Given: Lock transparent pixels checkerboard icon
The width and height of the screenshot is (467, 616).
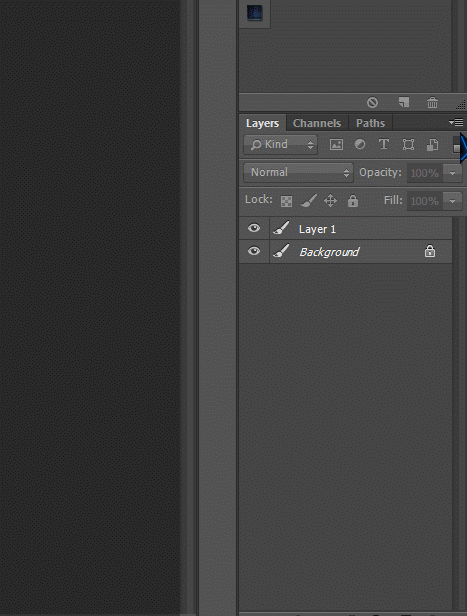Looking at the screenshot, I should click(286, 201).
